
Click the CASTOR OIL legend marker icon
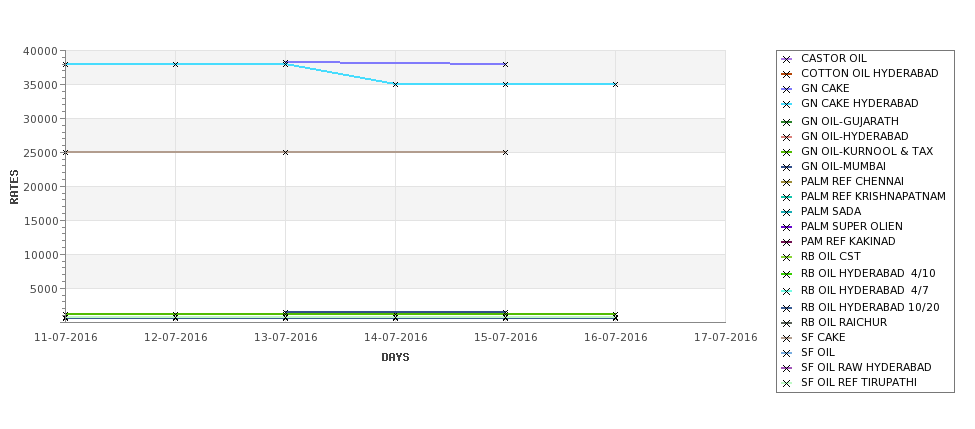(x=787, y=59)
